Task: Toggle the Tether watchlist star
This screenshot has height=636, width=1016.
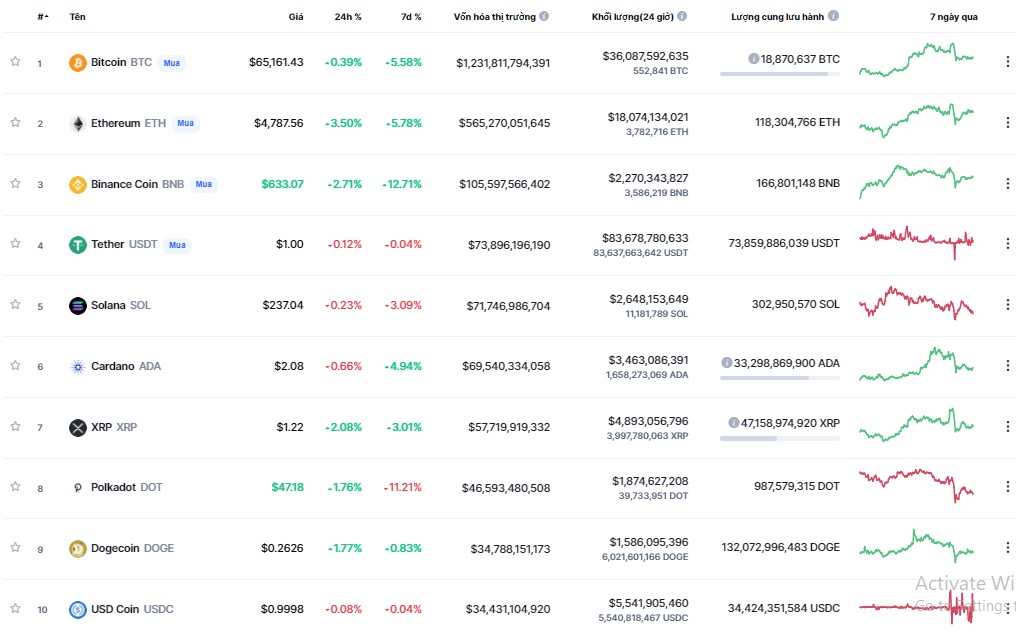Action: coord(15,244)
